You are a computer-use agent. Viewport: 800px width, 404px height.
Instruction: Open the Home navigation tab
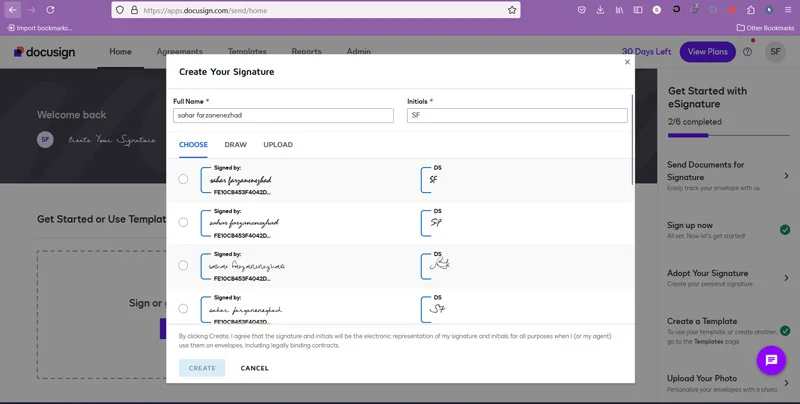coord(120,52)
